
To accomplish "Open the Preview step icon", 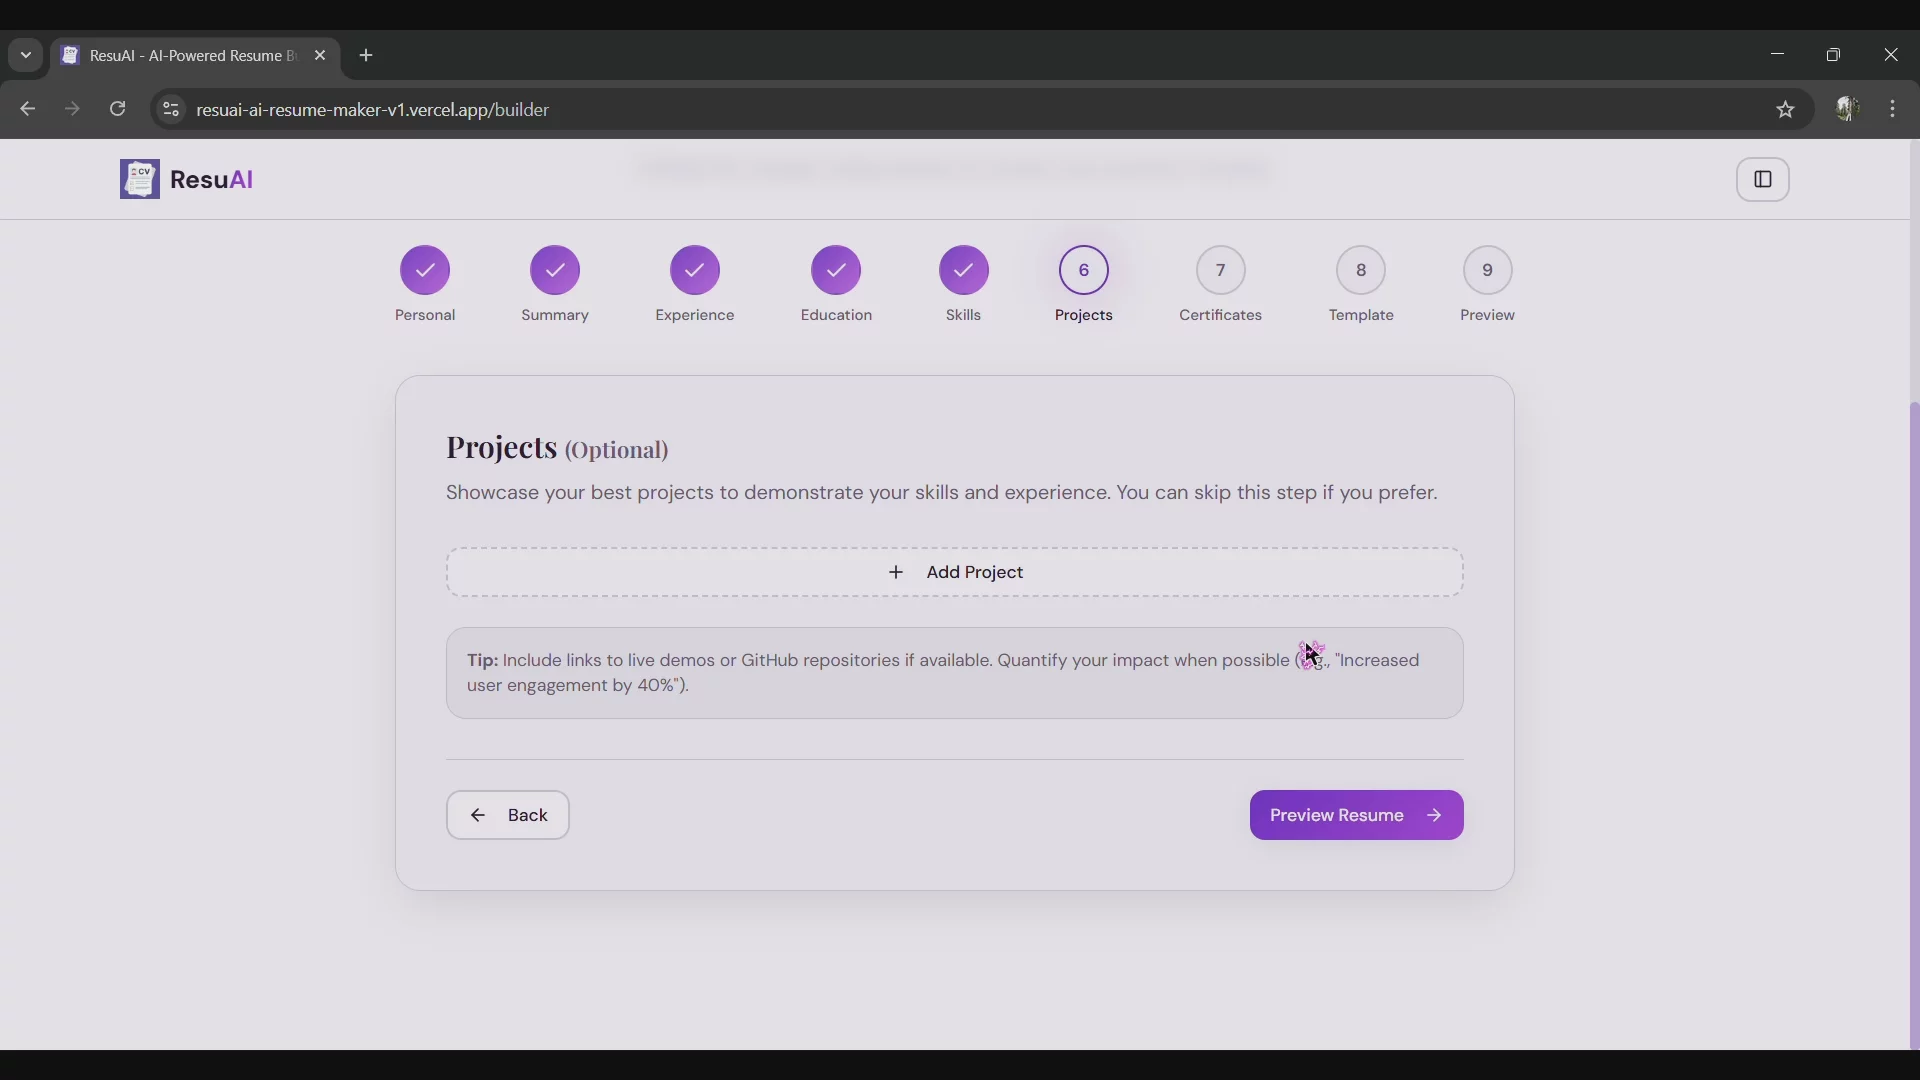I will pyautogui.click(x=1487, y=270).
